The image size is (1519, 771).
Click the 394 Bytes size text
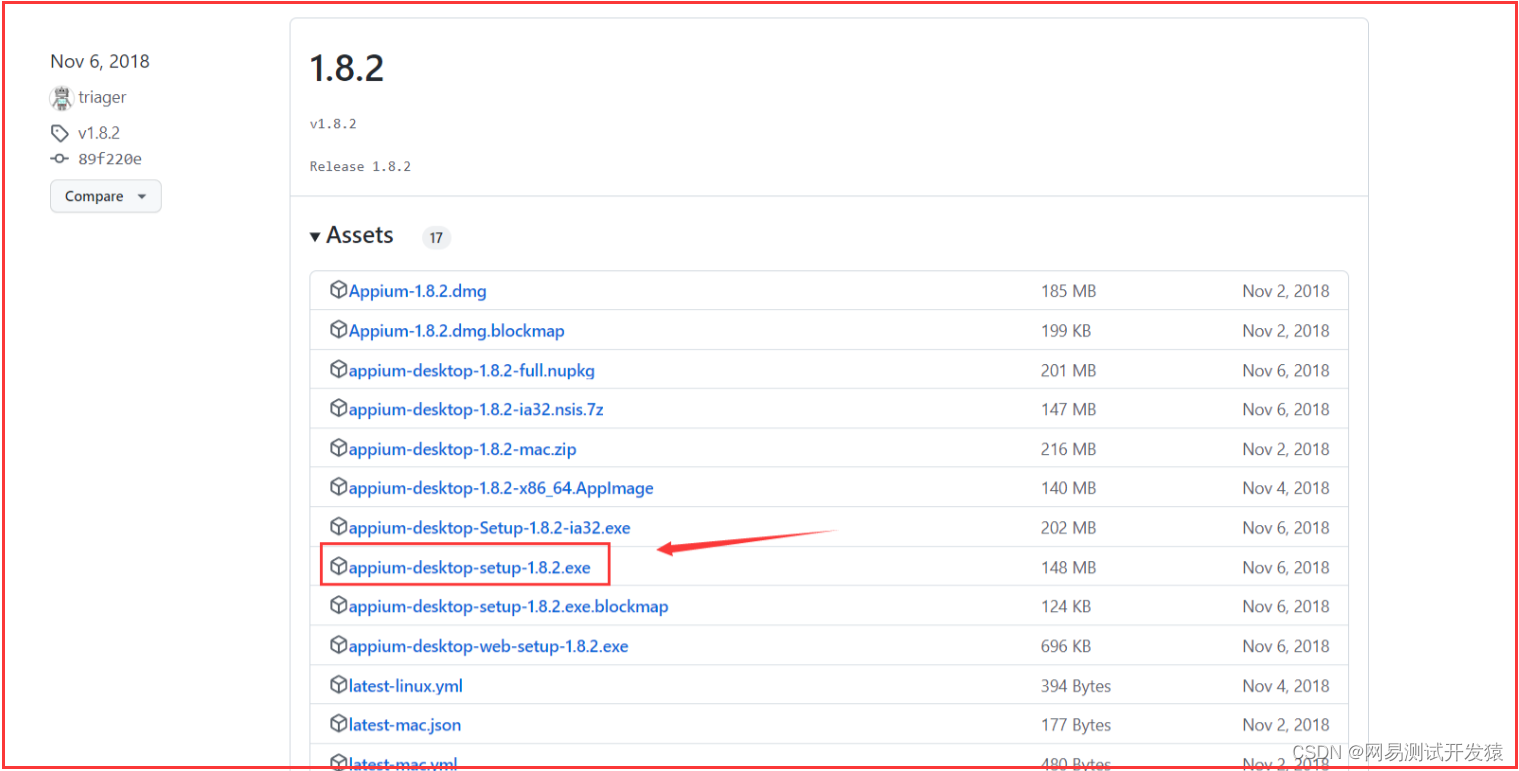pyautogui.click(x=1076, y=686)
